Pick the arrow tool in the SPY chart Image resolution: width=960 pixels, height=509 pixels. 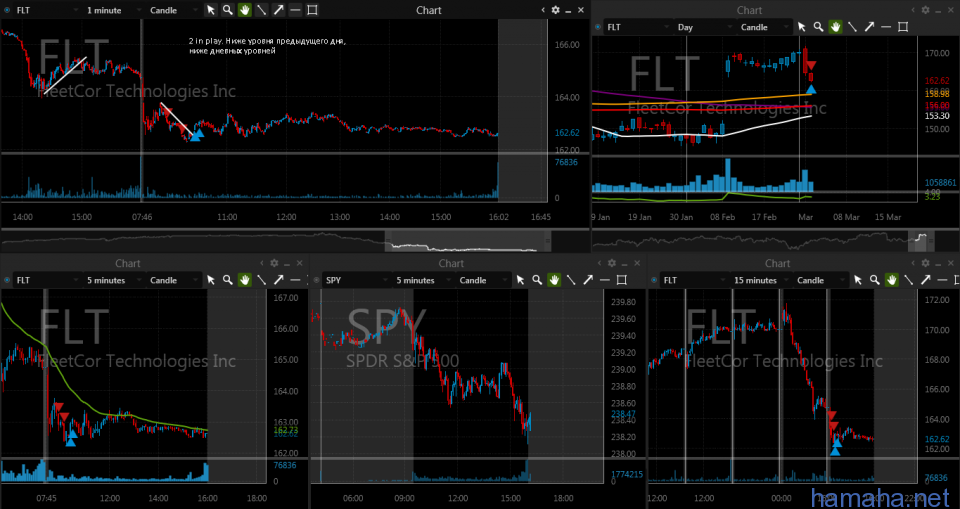588,280
